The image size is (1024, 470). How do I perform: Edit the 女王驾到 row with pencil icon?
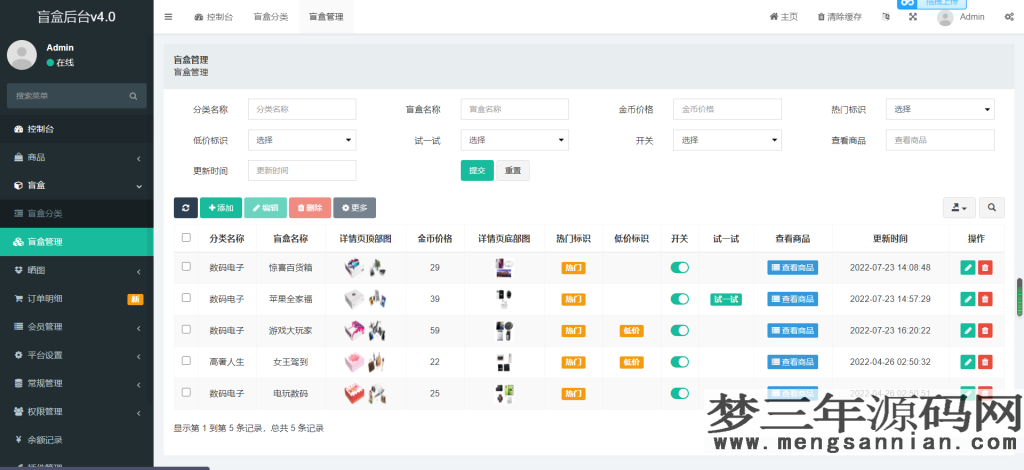point(968,362)
